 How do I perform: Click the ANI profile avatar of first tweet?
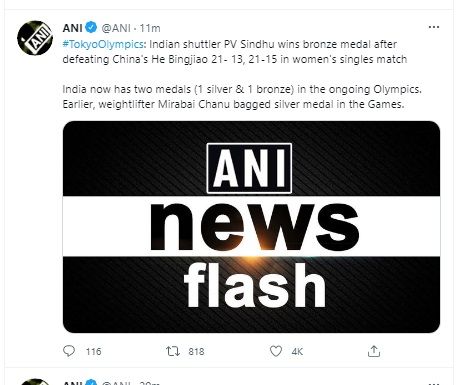35,38
